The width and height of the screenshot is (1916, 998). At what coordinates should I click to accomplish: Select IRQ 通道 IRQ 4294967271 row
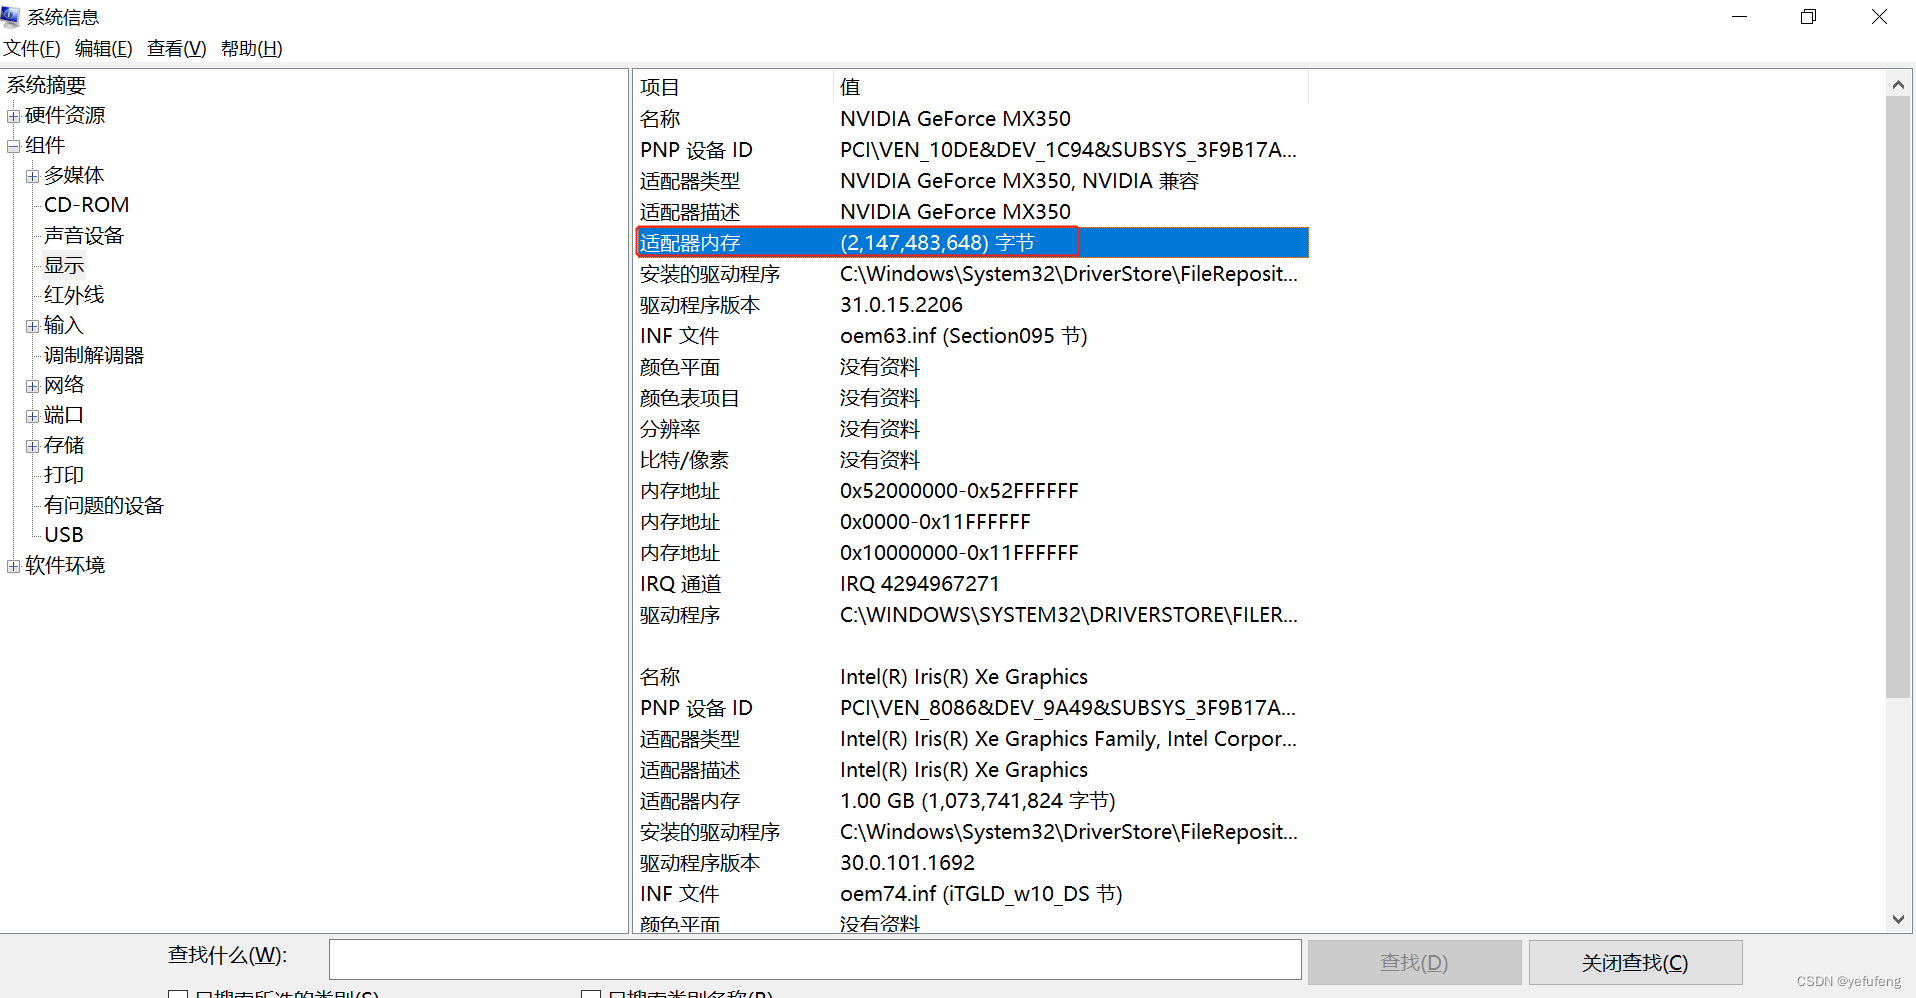pyautogui.click(x=972, y=584)
